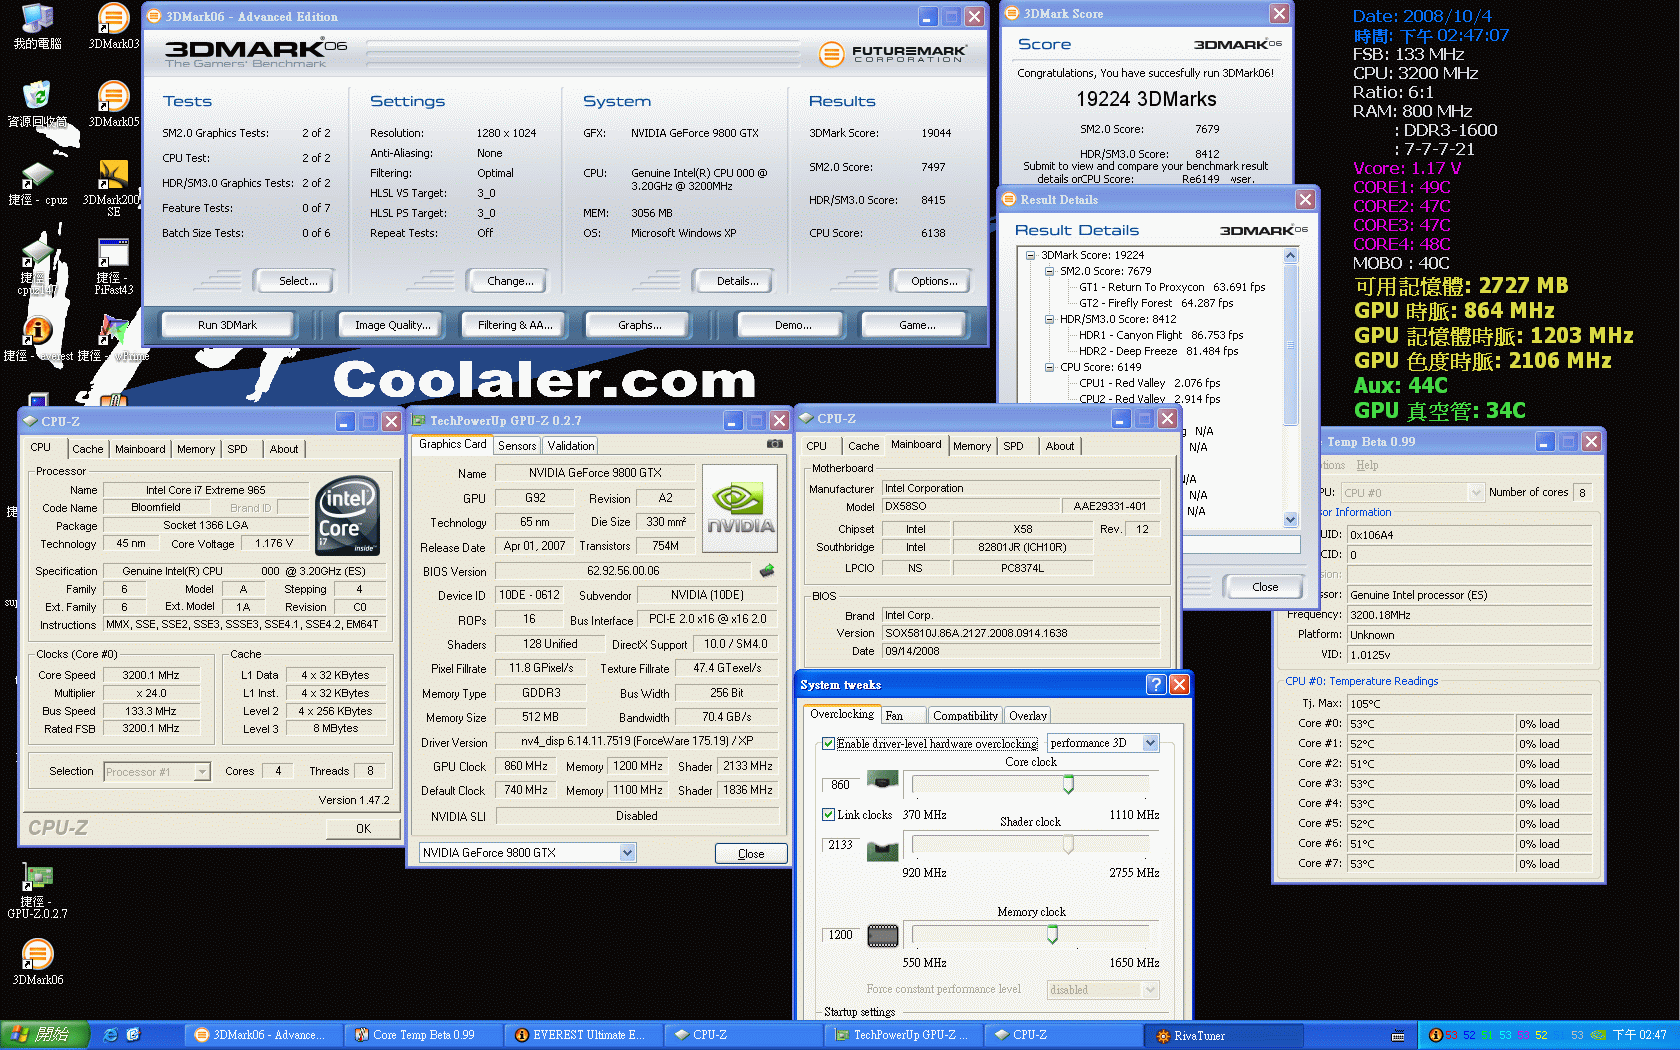This screenshot has width=1680, height=1050.
Task: Open the Recycle Bin desktop icon
Action: 37,104
